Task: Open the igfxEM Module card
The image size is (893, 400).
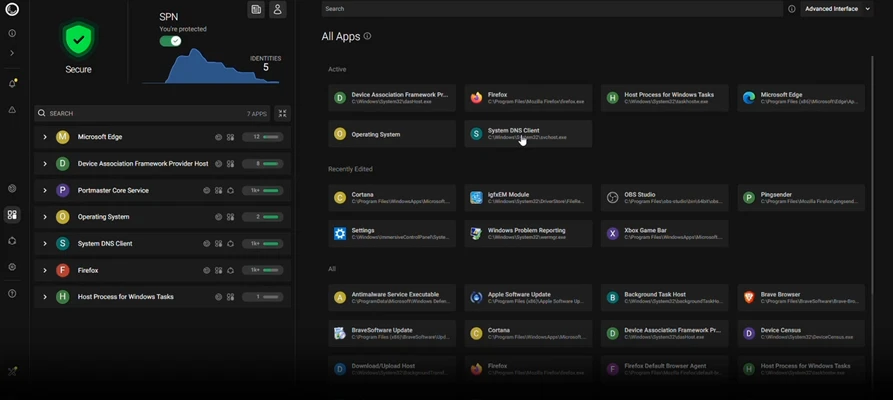Action: point(528,198)
